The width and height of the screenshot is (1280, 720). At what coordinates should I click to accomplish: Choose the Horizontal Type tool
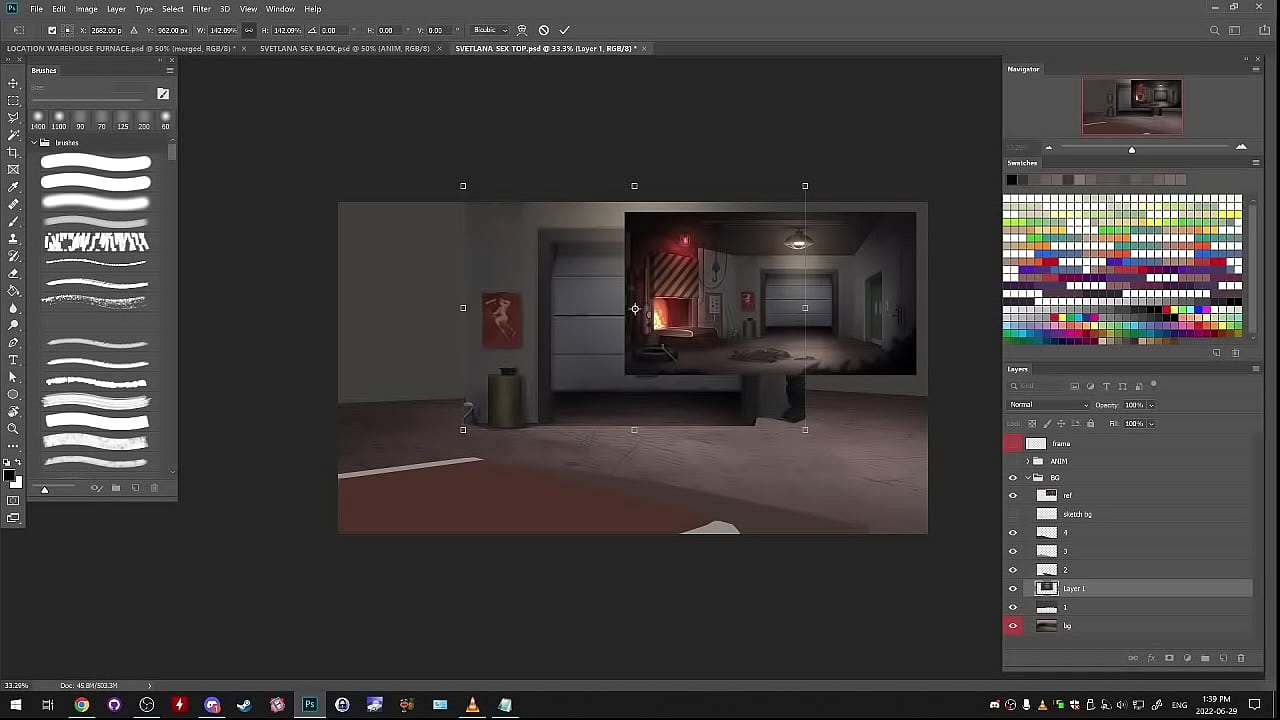(13, 360)
